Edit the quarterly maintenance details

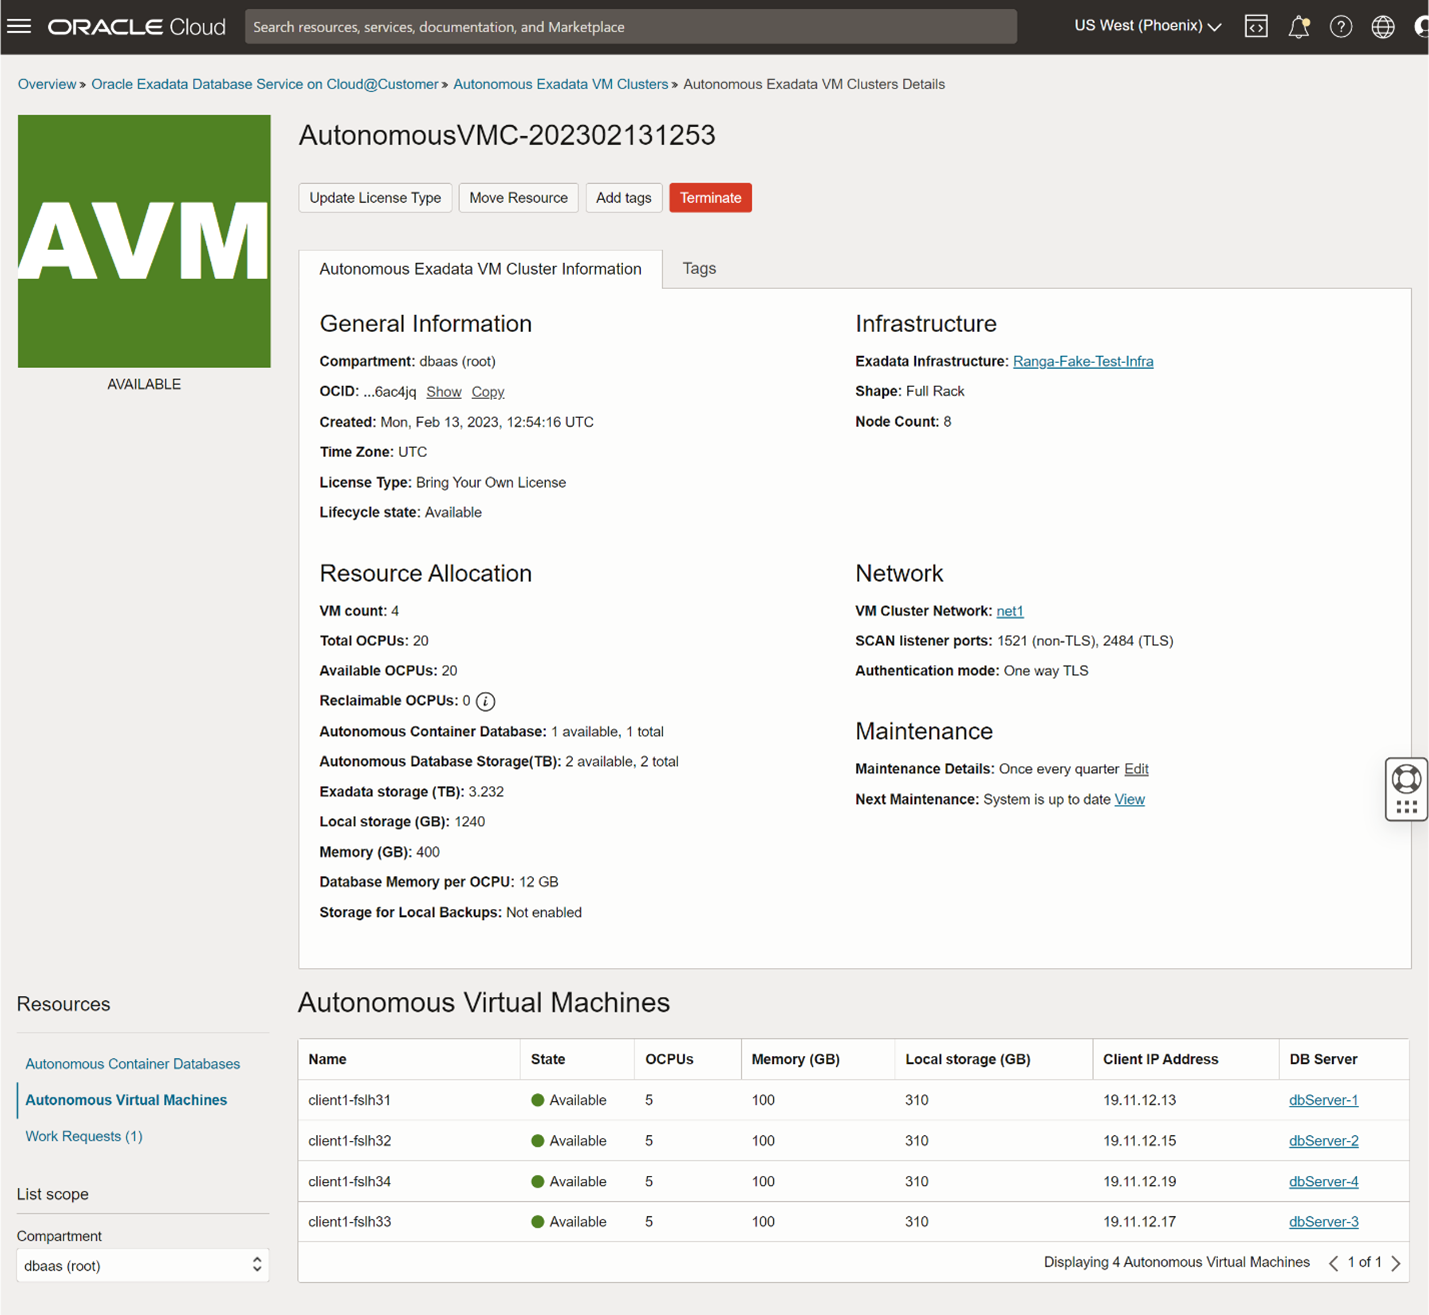click(x=1136, y=768)
